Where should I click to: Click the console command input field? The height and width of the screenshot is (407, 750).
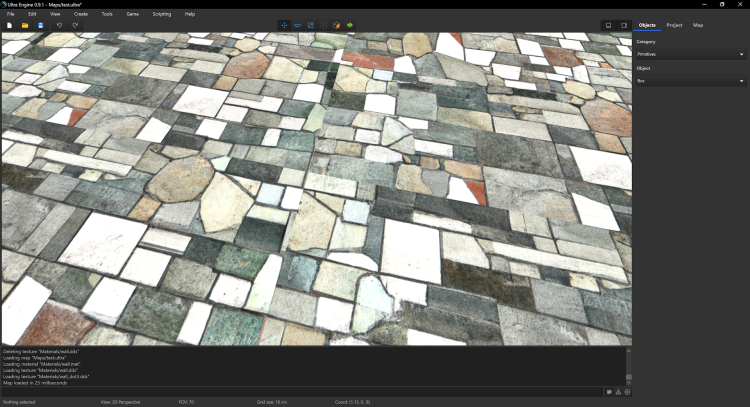[x=300, y=391]
